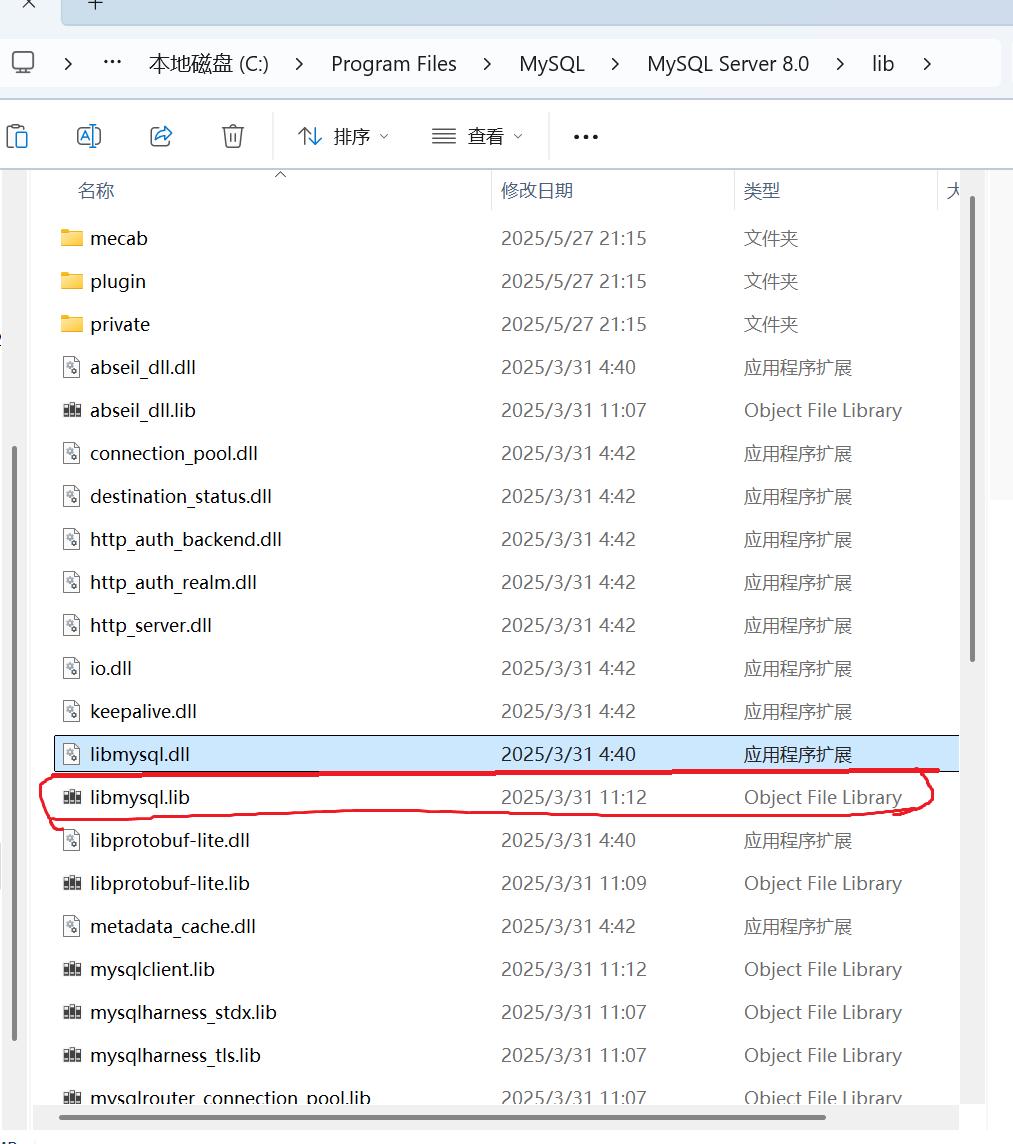1013x1144 pixels.
Task: Expand chevron after MySQL Server 8.0 breadcrumb
Action: (x=840, y=64)
